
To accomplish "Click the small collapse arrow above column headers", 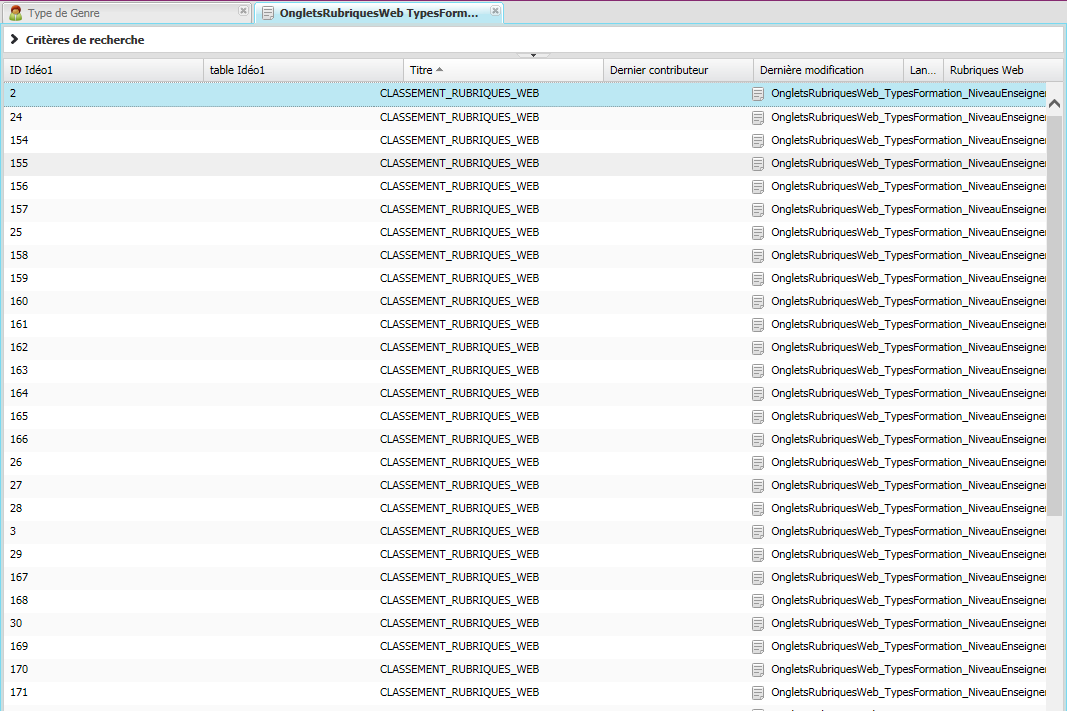I will coord(533,55).
